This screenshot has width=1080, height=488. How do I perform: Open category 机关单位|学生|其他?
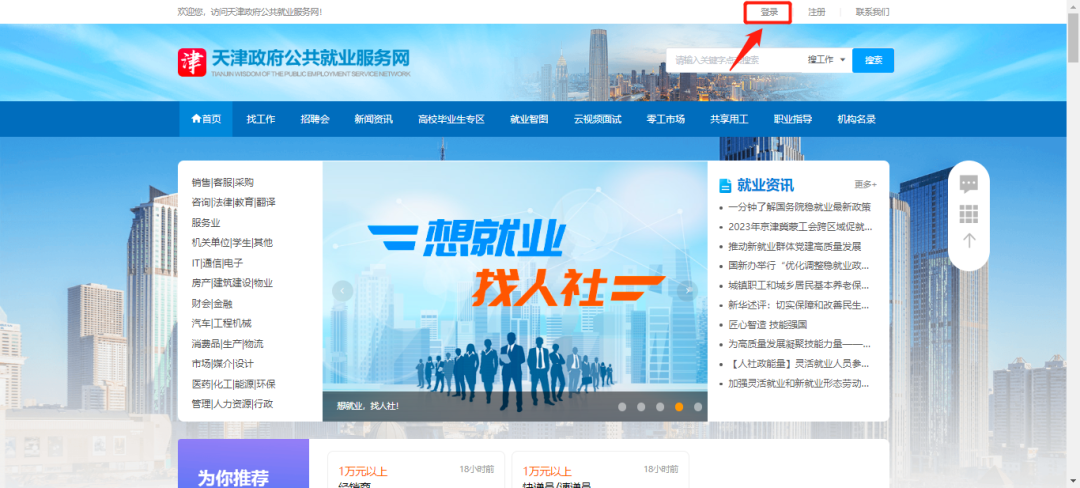[x=232, y=242]
